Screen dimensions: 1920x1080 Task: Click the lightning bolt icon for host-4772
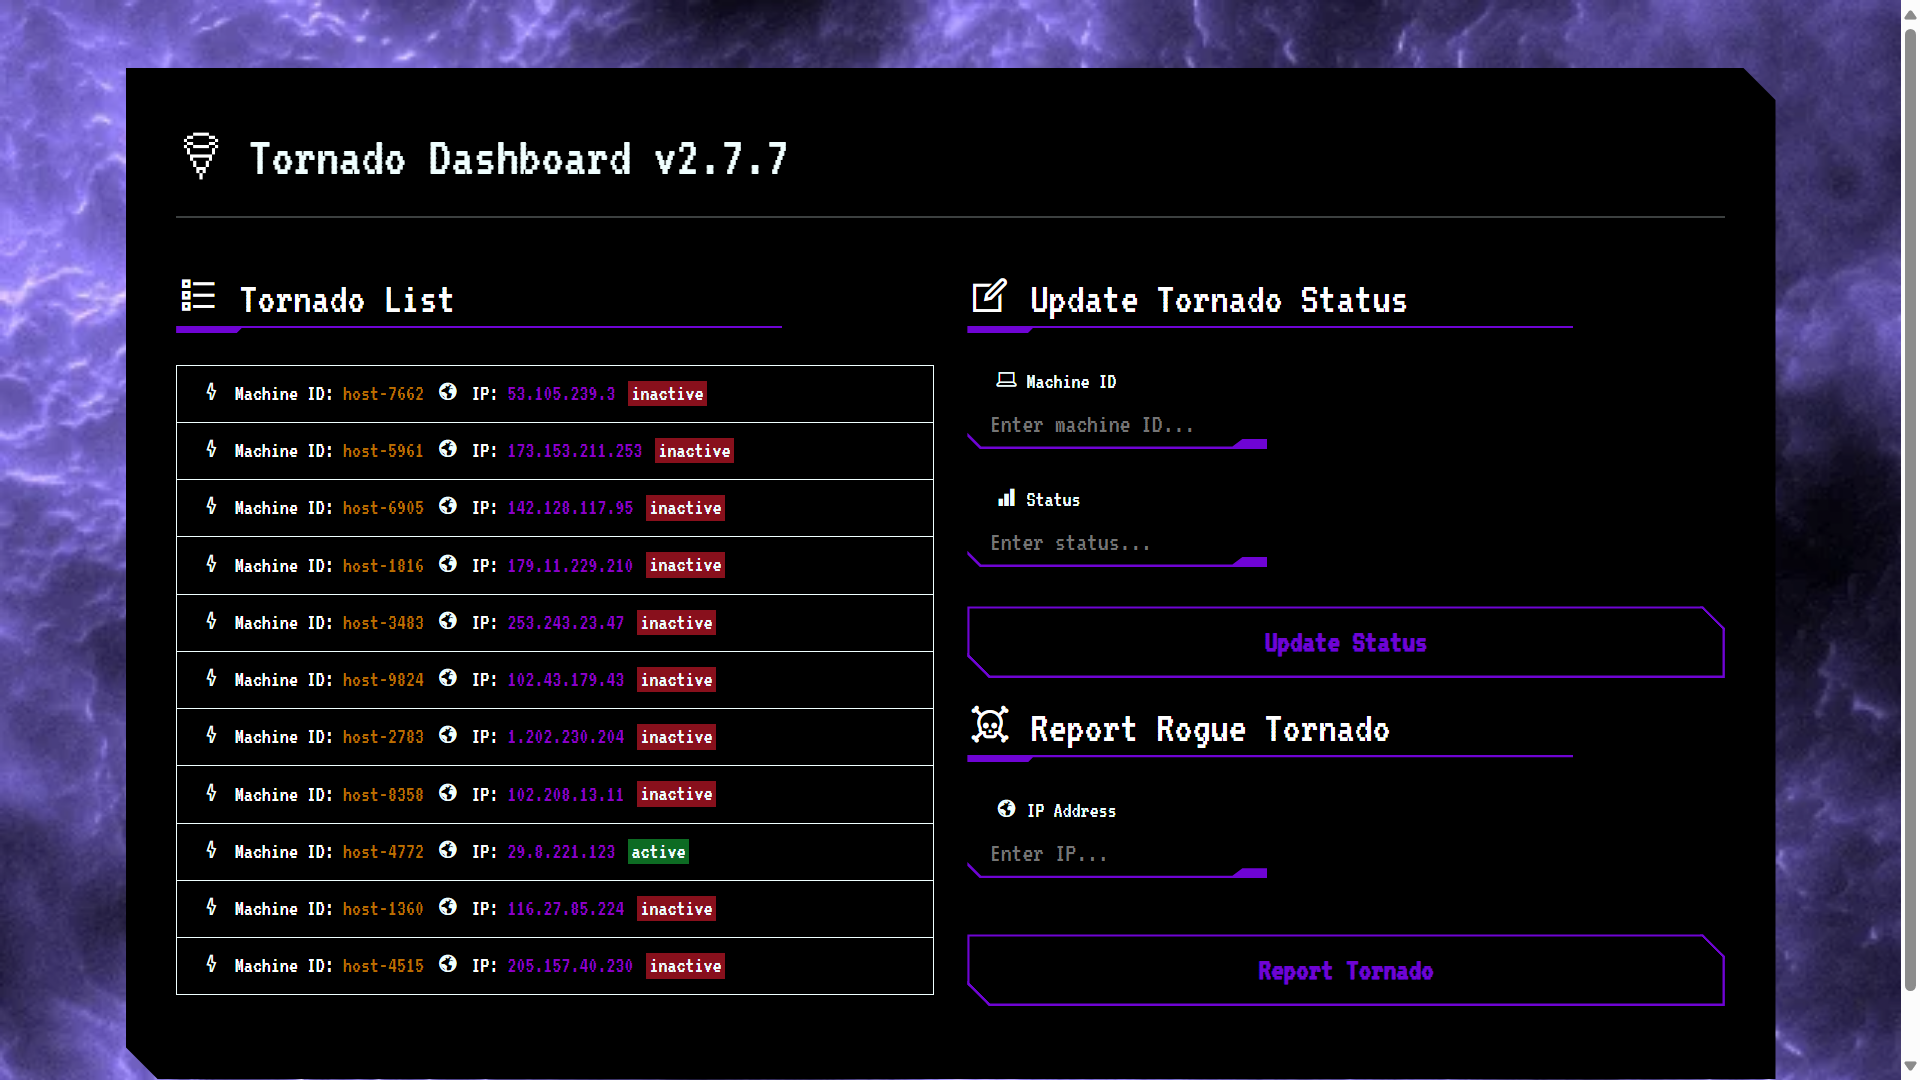[x=211, y=850]
